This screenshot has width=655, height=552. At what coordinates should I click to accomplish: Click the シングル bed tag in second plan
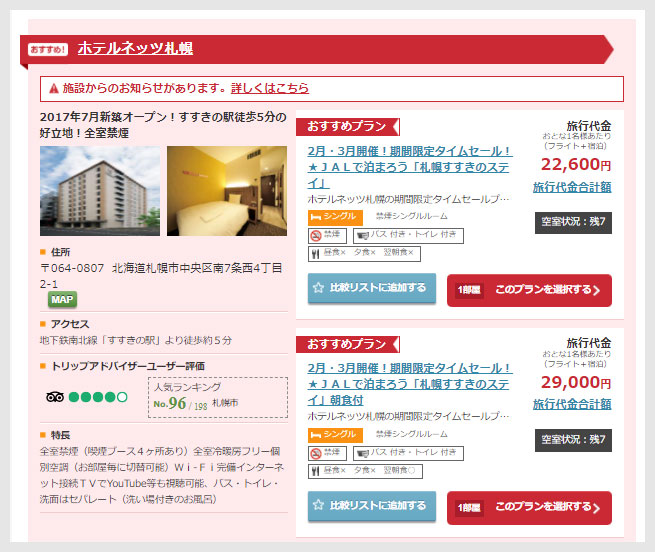click(x=335, y=435)
